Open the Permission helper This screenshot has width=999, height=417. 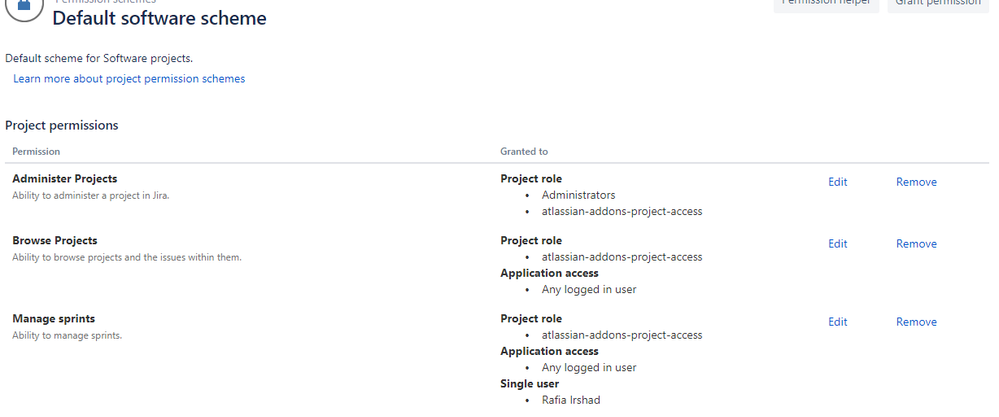pyautogui.click(x=826, y=5)
